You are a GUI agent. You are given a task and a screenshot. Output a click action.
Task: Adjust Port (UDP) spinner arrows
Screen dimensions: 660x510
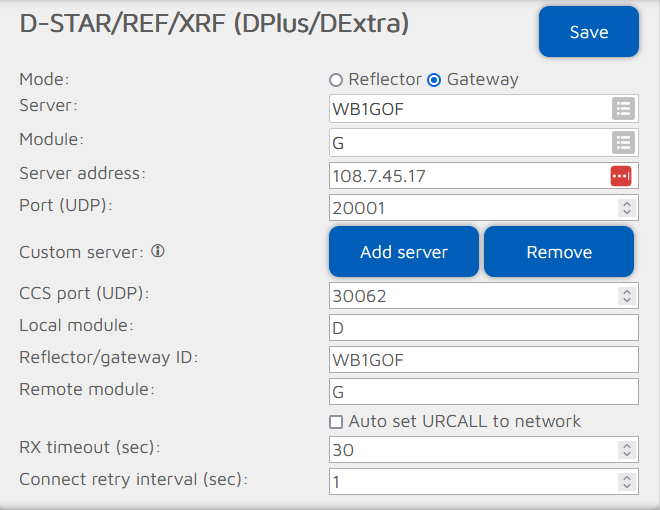click(626, 208)
